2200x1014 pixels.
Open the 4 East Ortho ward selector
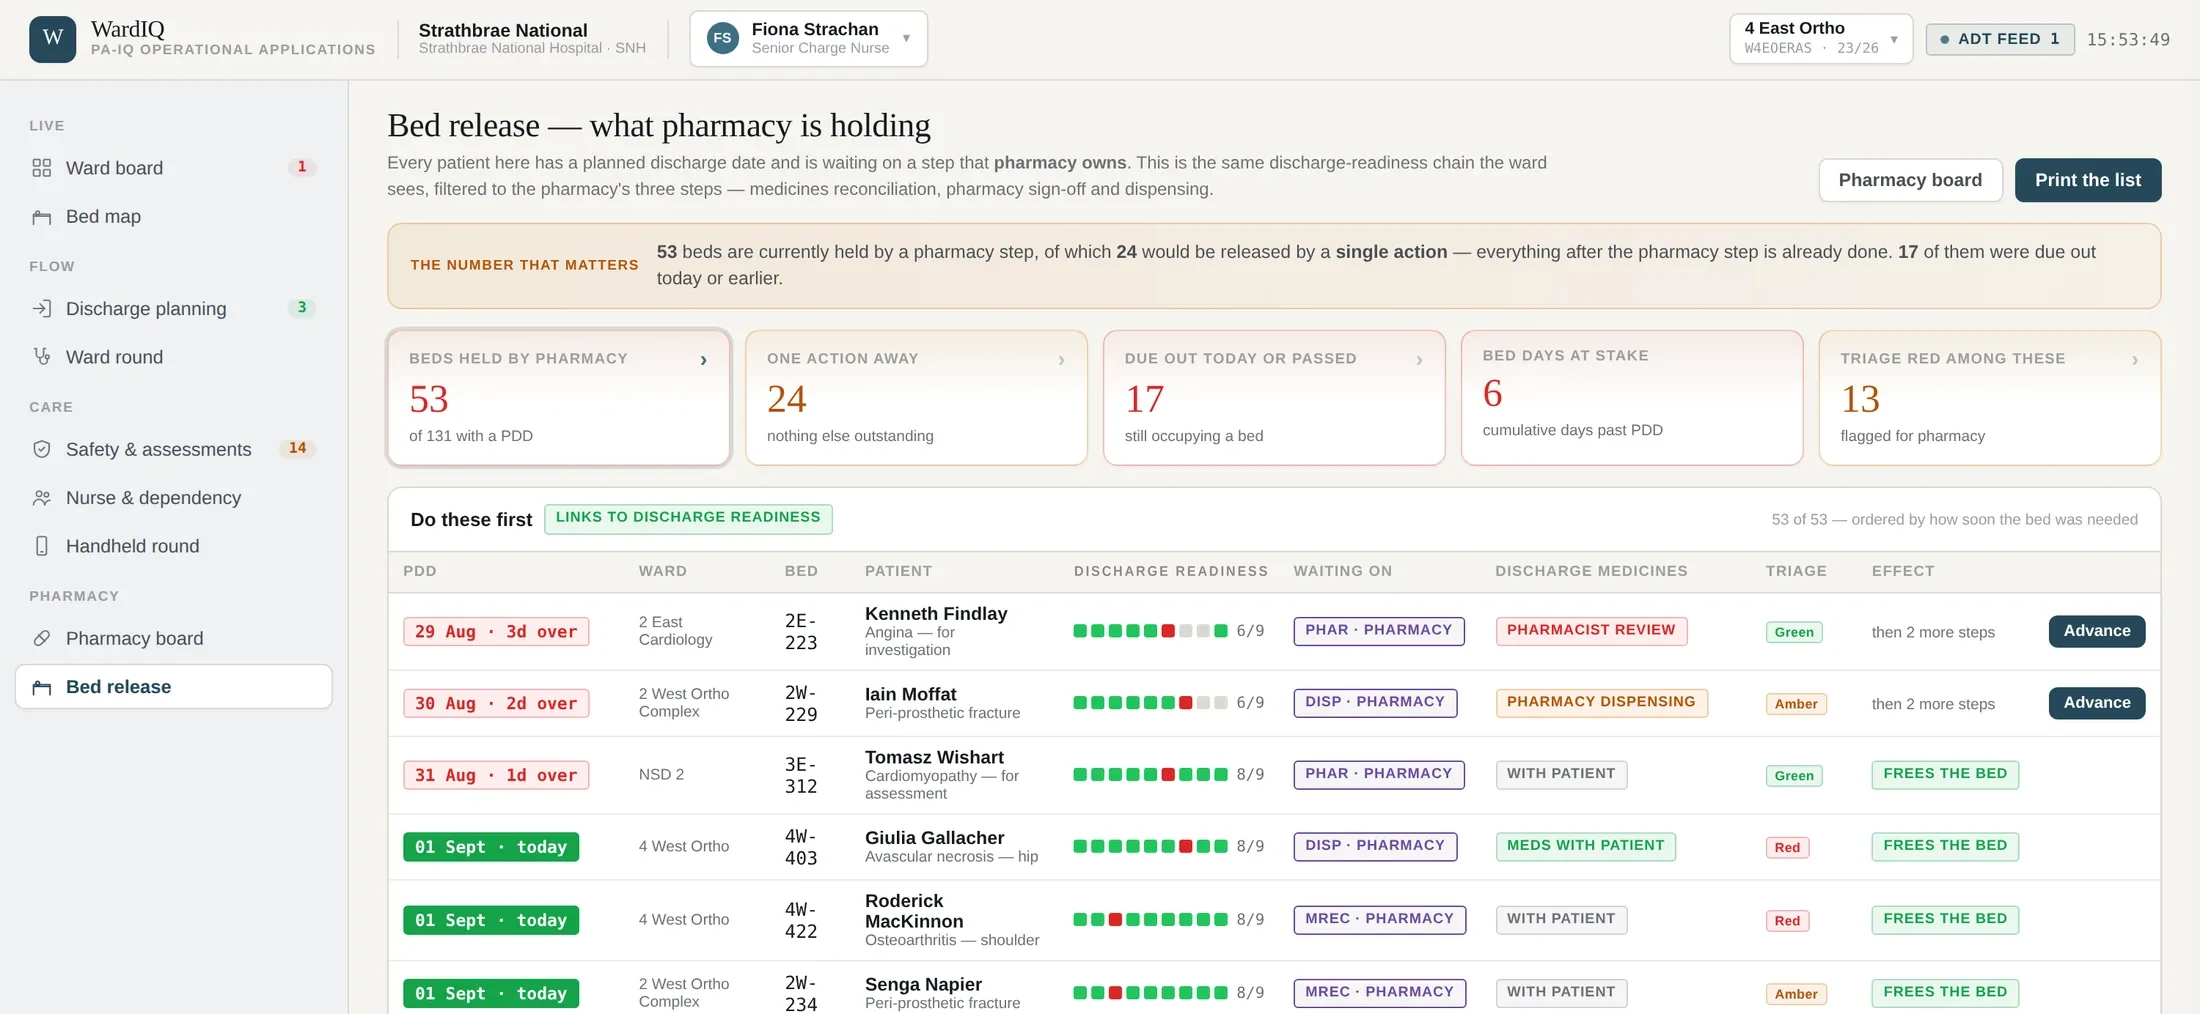tap(1821, 39)
